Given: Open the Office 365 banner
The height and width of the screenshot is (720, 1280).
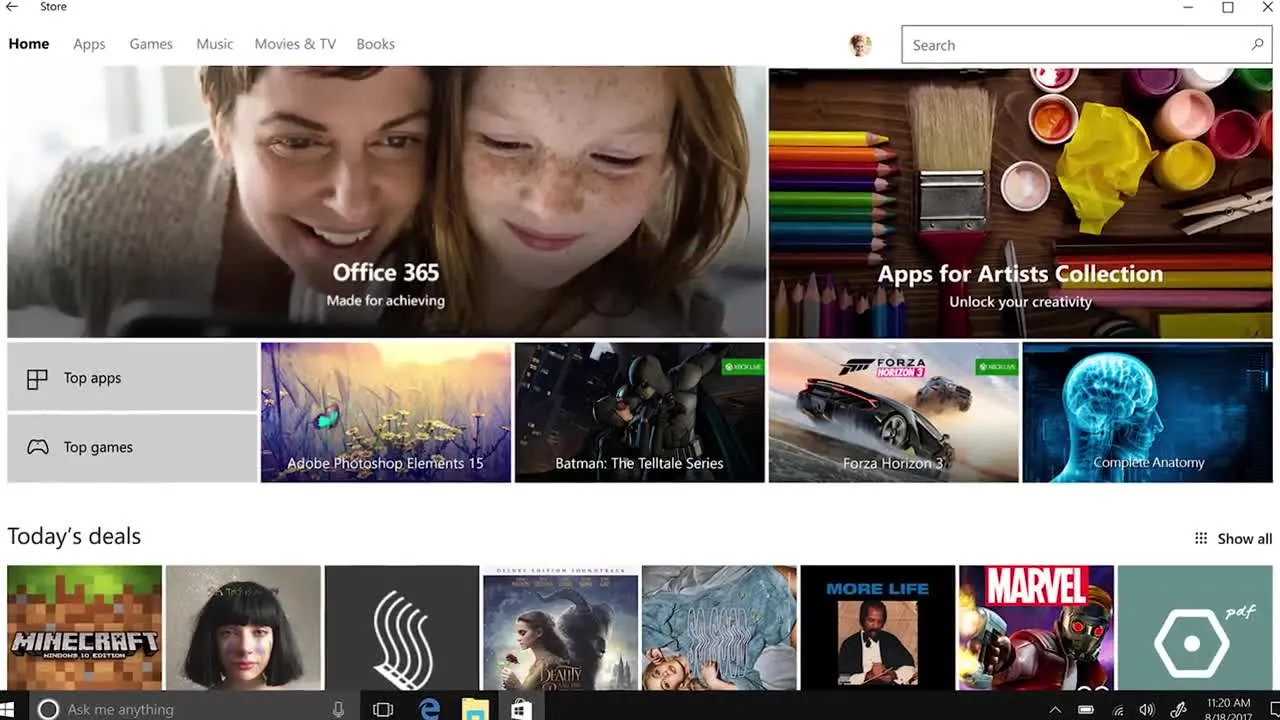Looking at the screenshot, I should [x=386, y=202].
